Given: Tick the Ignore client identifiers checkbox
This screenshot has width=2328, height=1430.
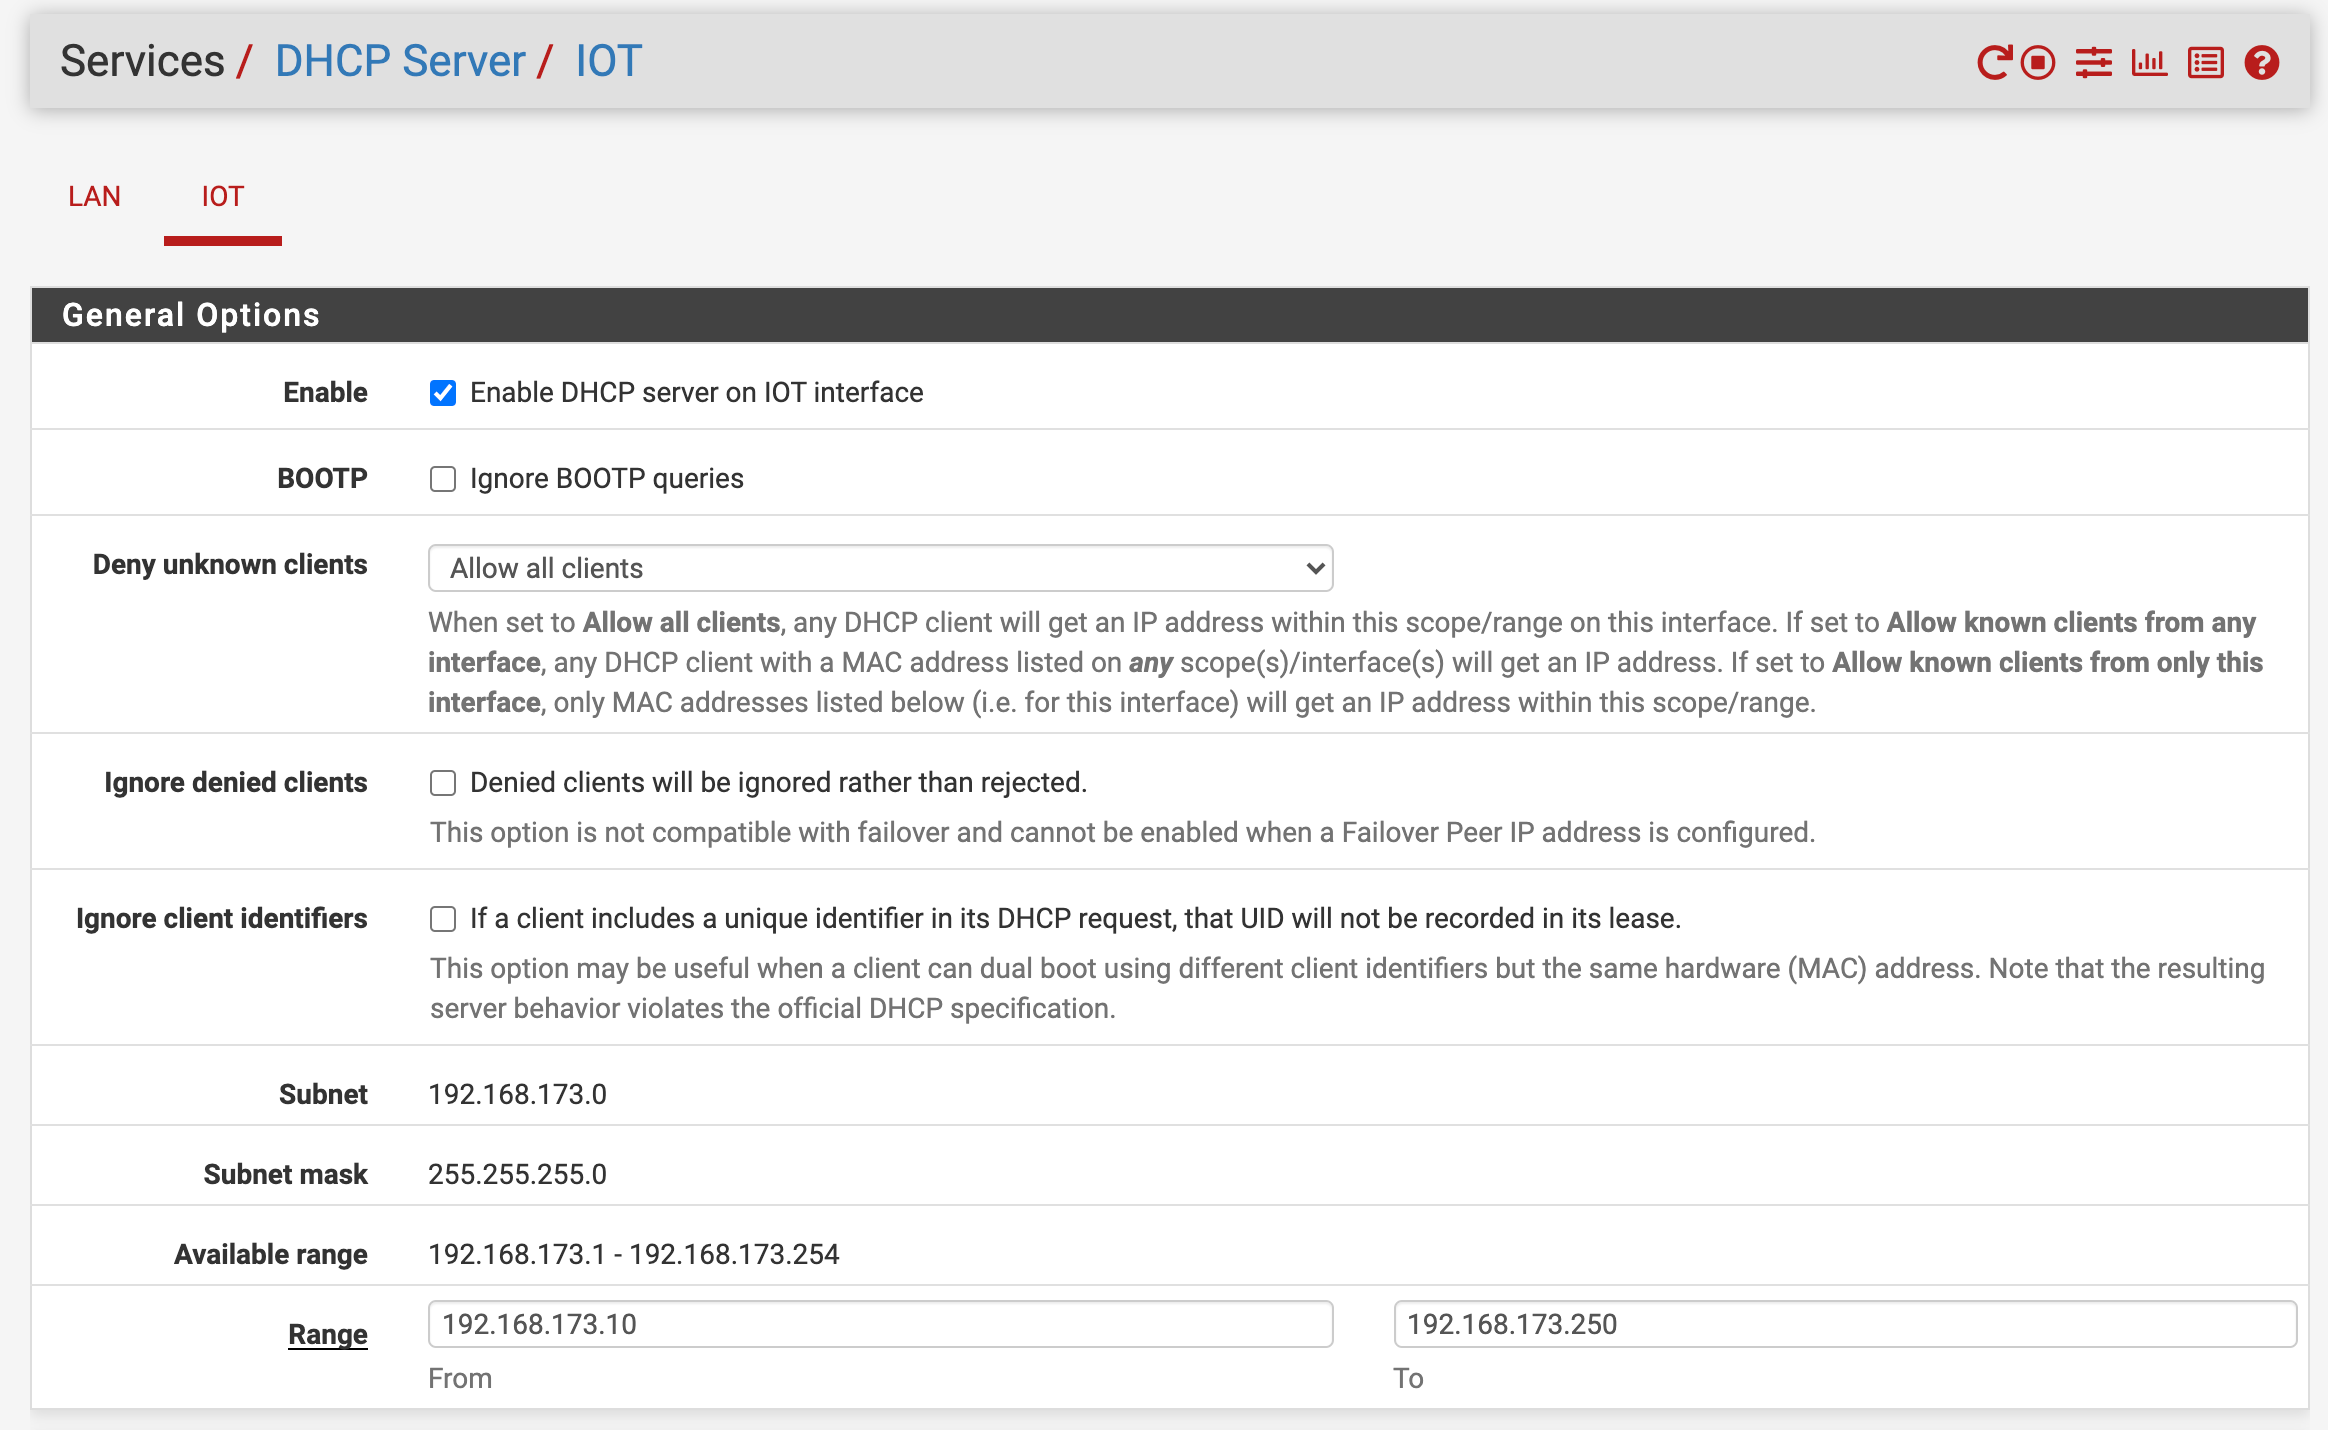Looking at the screenshot, I should 443,919.
